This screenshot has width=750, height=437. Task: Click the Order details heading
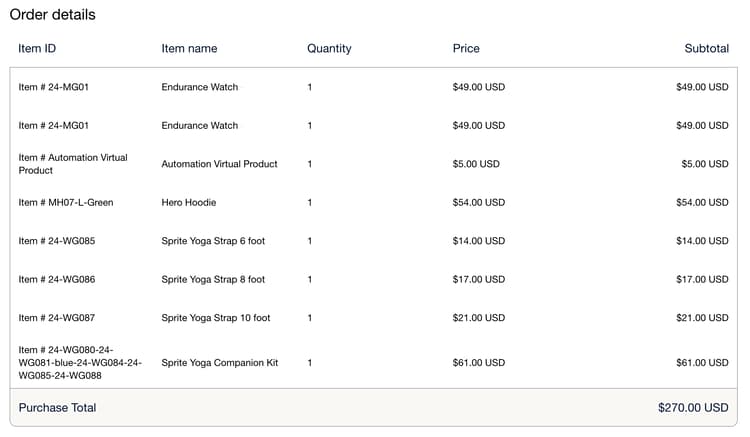53,15
